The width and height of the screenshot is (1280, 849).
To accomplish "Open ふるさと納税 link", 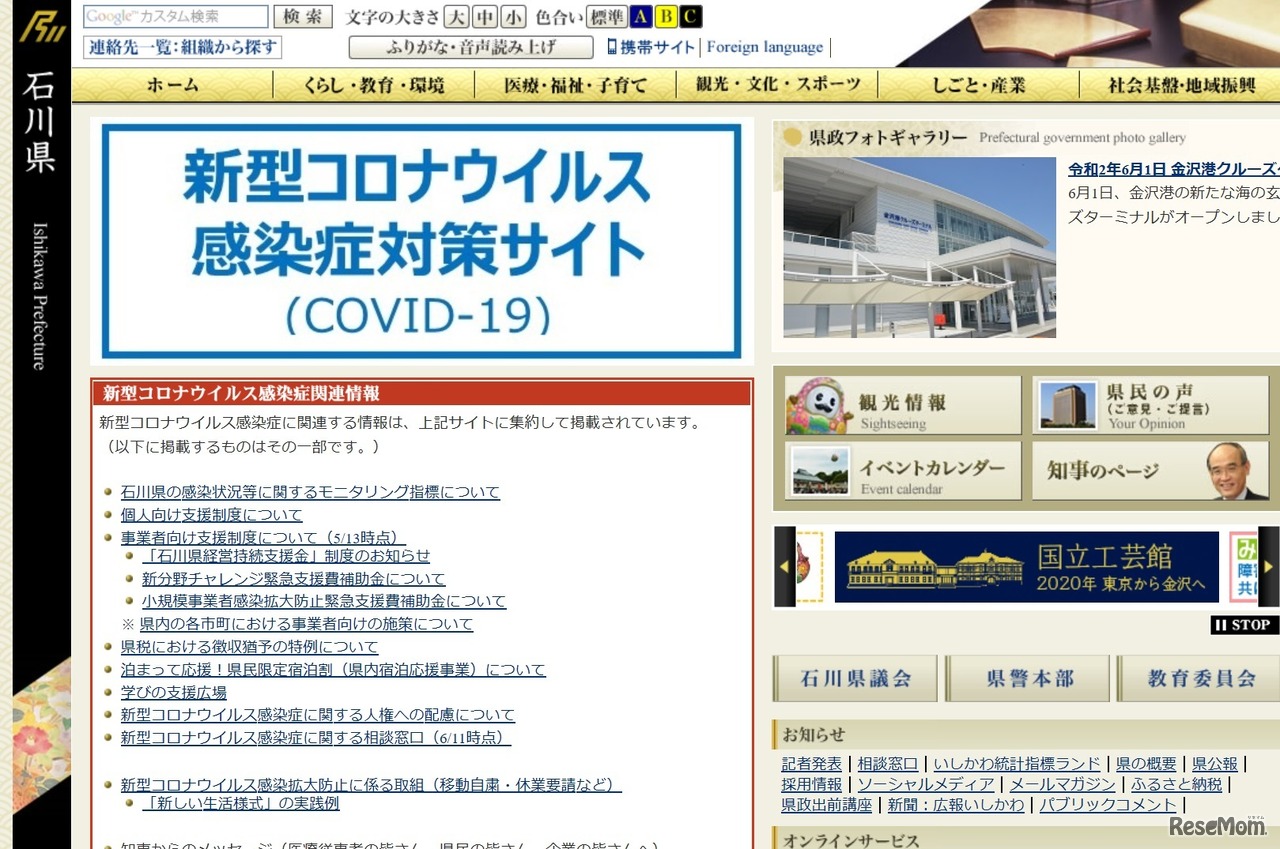I will [x=1176, y=785].
